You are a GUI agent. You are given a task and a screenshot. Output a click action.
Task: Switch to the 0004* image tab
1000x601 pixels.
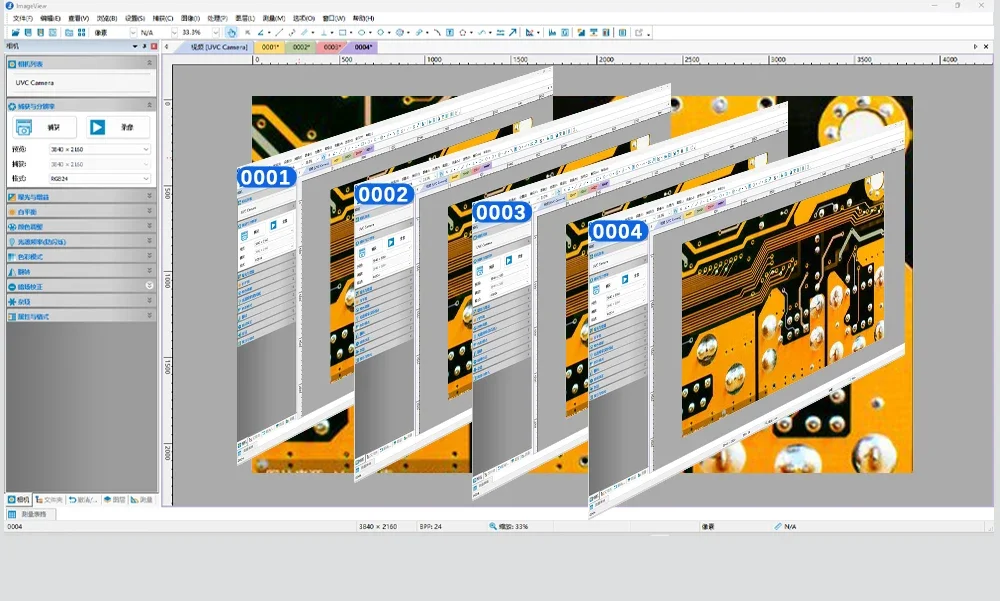[x=363, y=47]
